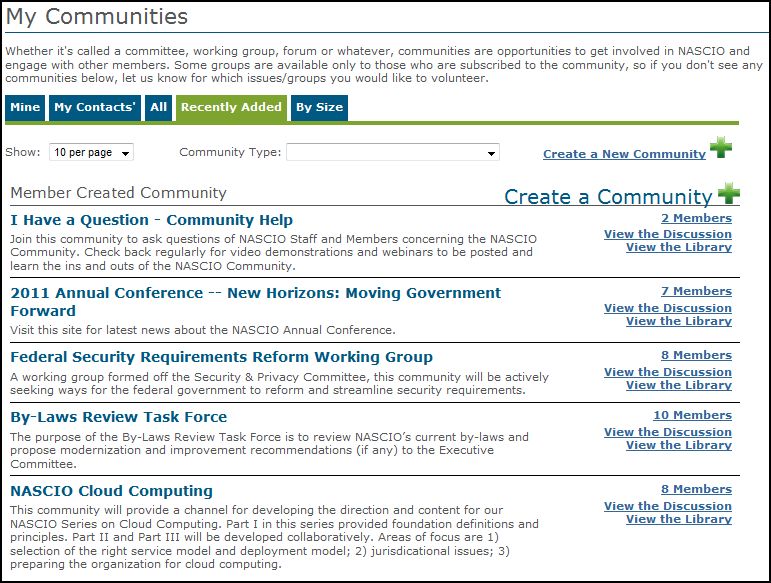The image size is (771, 583).
Task: View the 7 Members link
Action: point(696,291)
